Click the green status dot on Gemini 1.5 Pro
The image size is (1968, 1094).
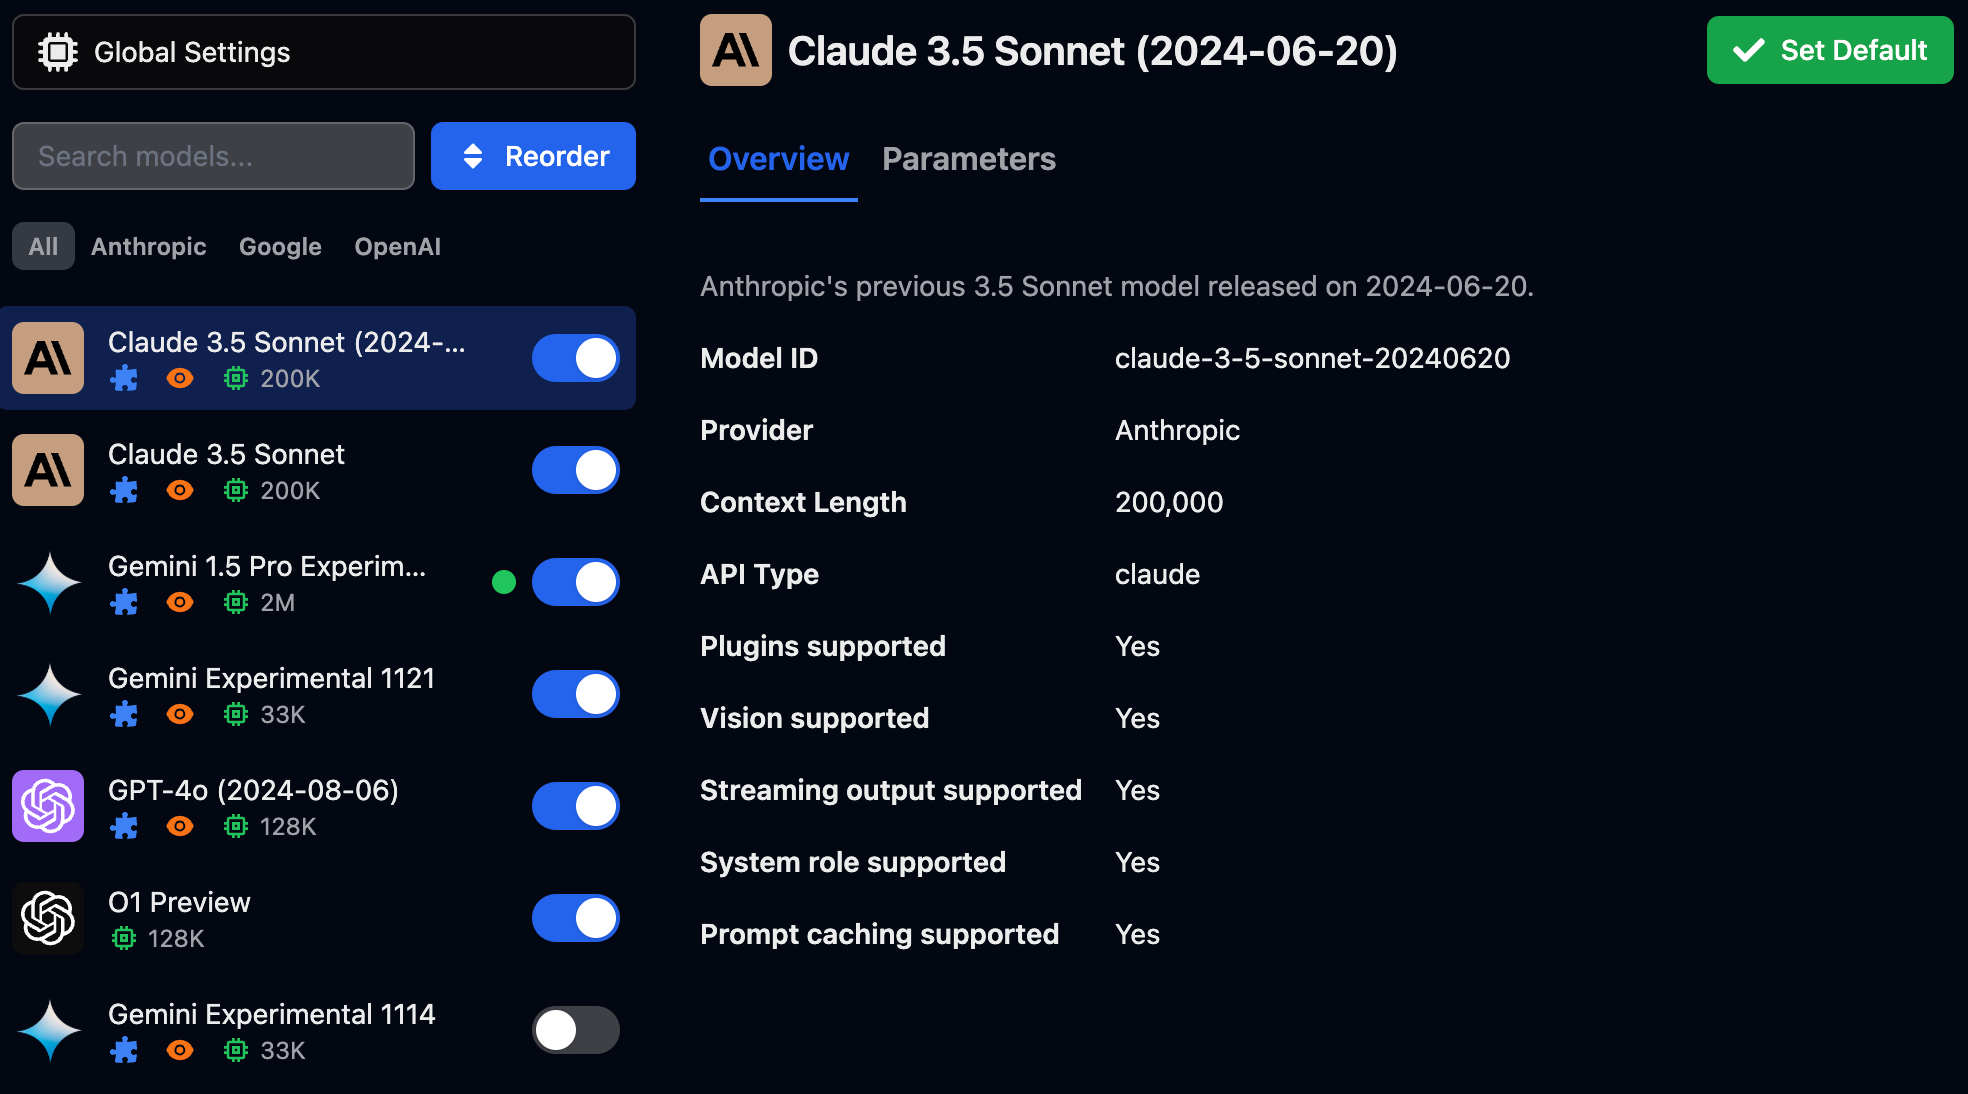point(504,582)
